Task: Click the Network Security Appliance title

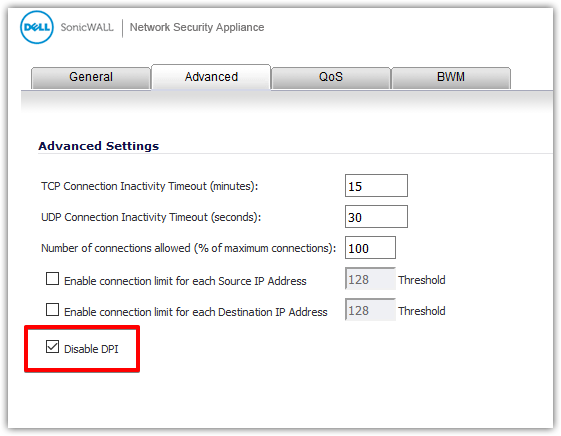Action: (197, 27)
